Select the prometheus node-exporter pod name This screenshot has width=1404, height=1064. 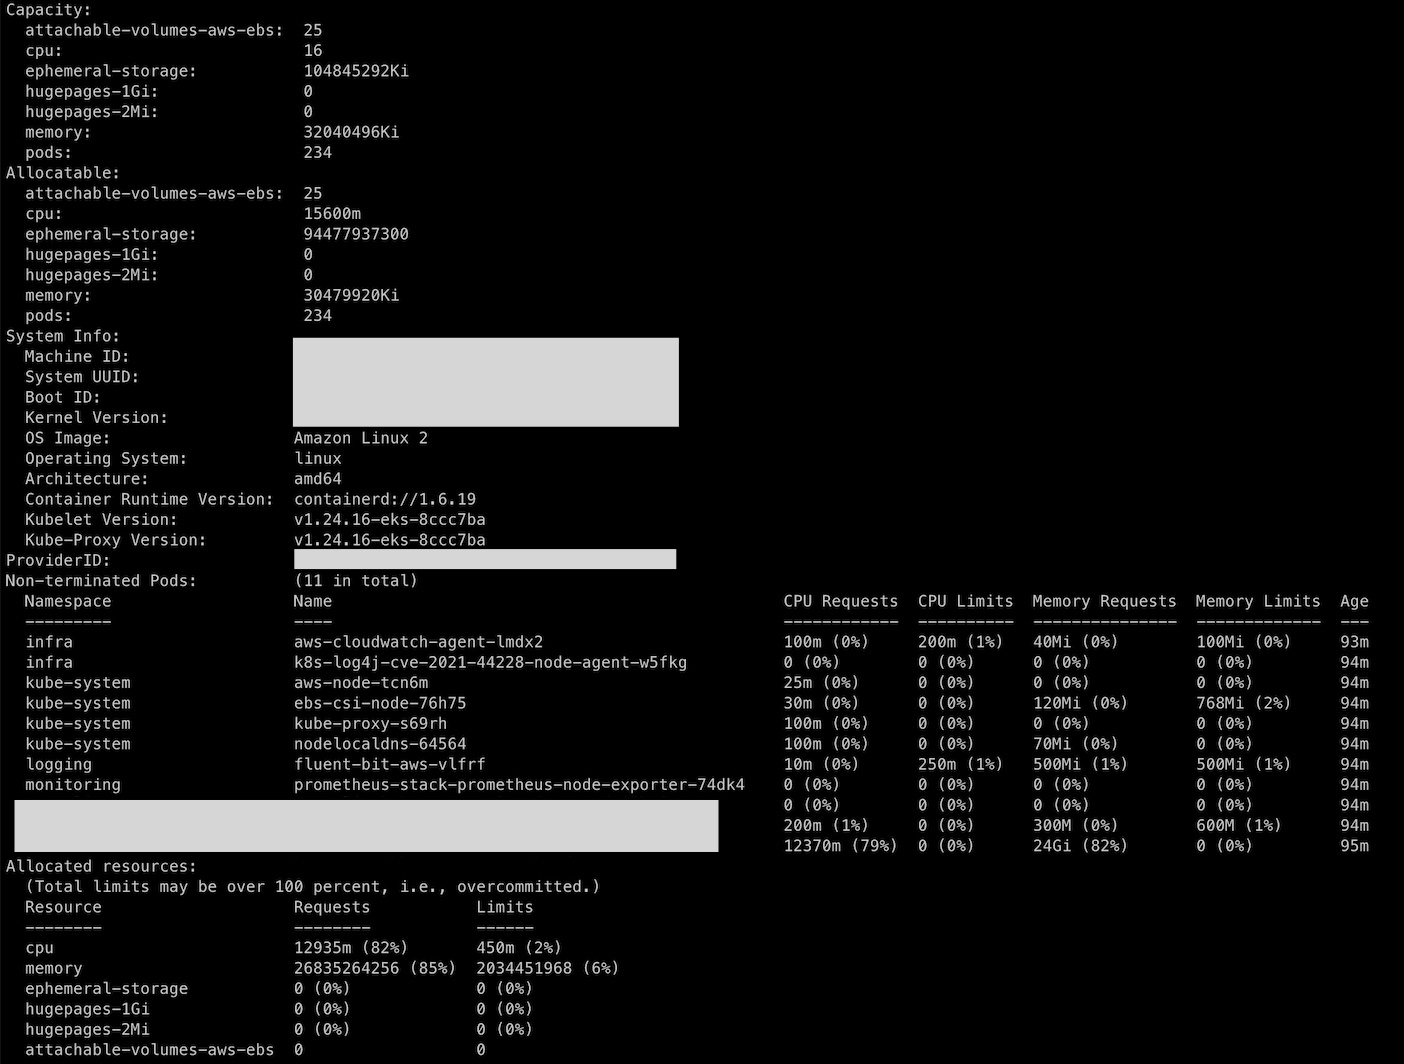pos(518,784)
